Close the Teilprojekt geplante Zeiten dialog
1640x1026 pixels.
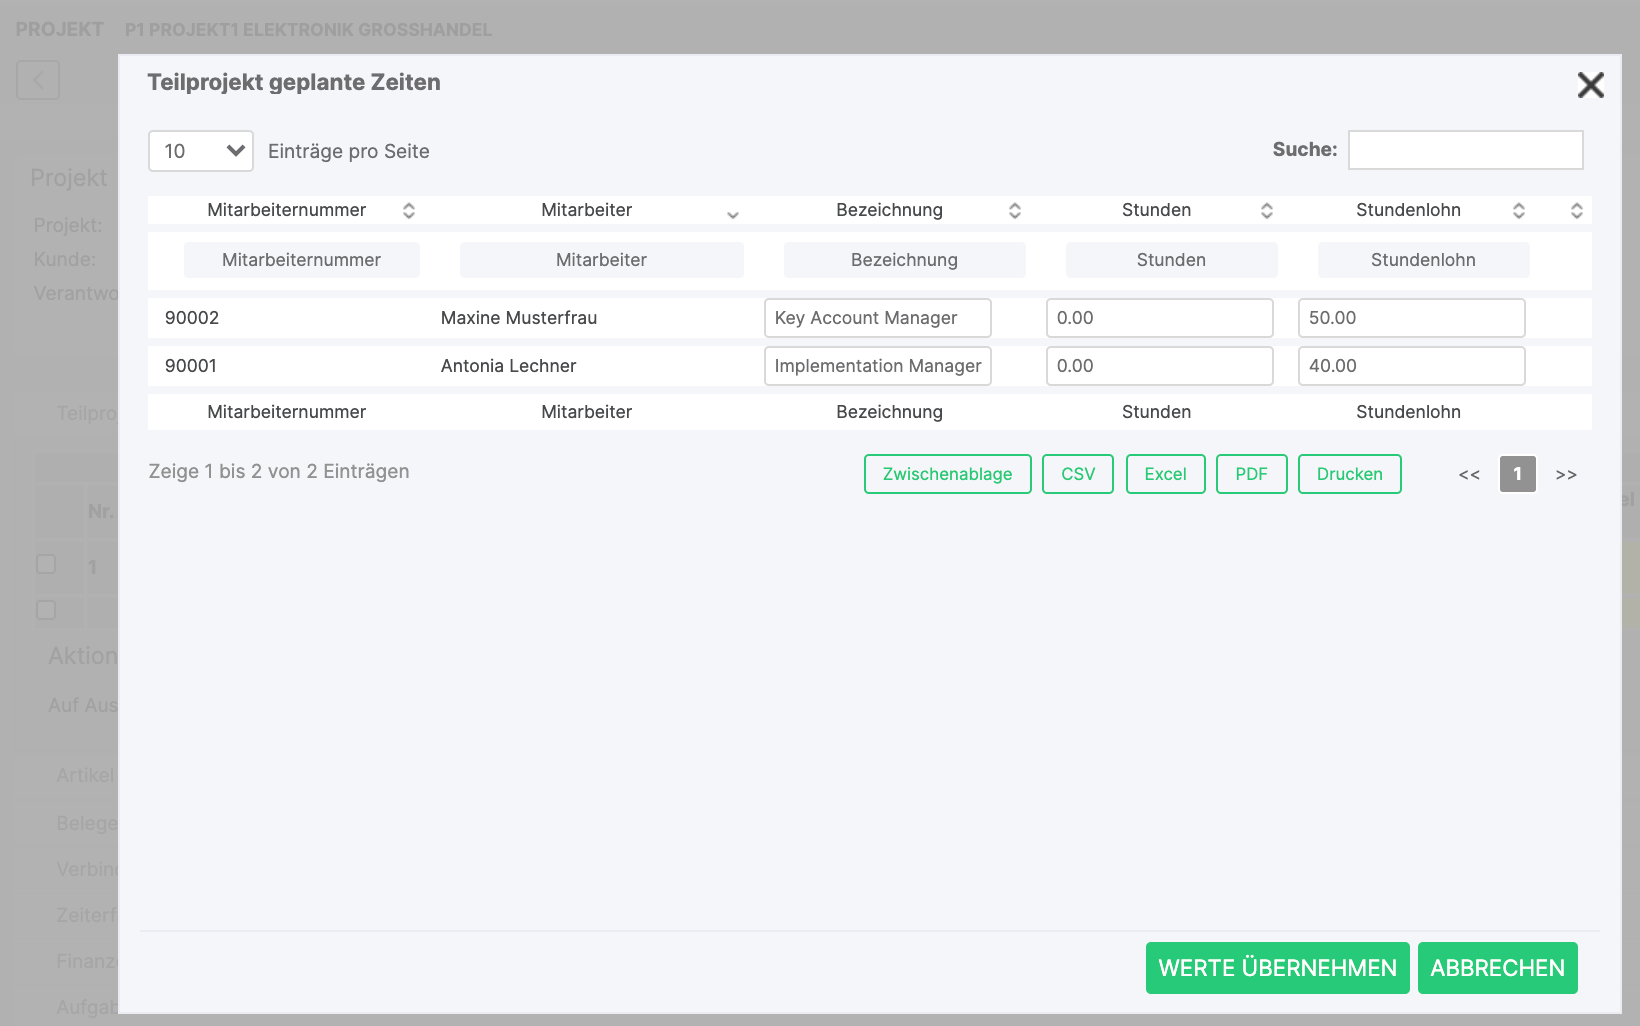(x=1590, y=85)
